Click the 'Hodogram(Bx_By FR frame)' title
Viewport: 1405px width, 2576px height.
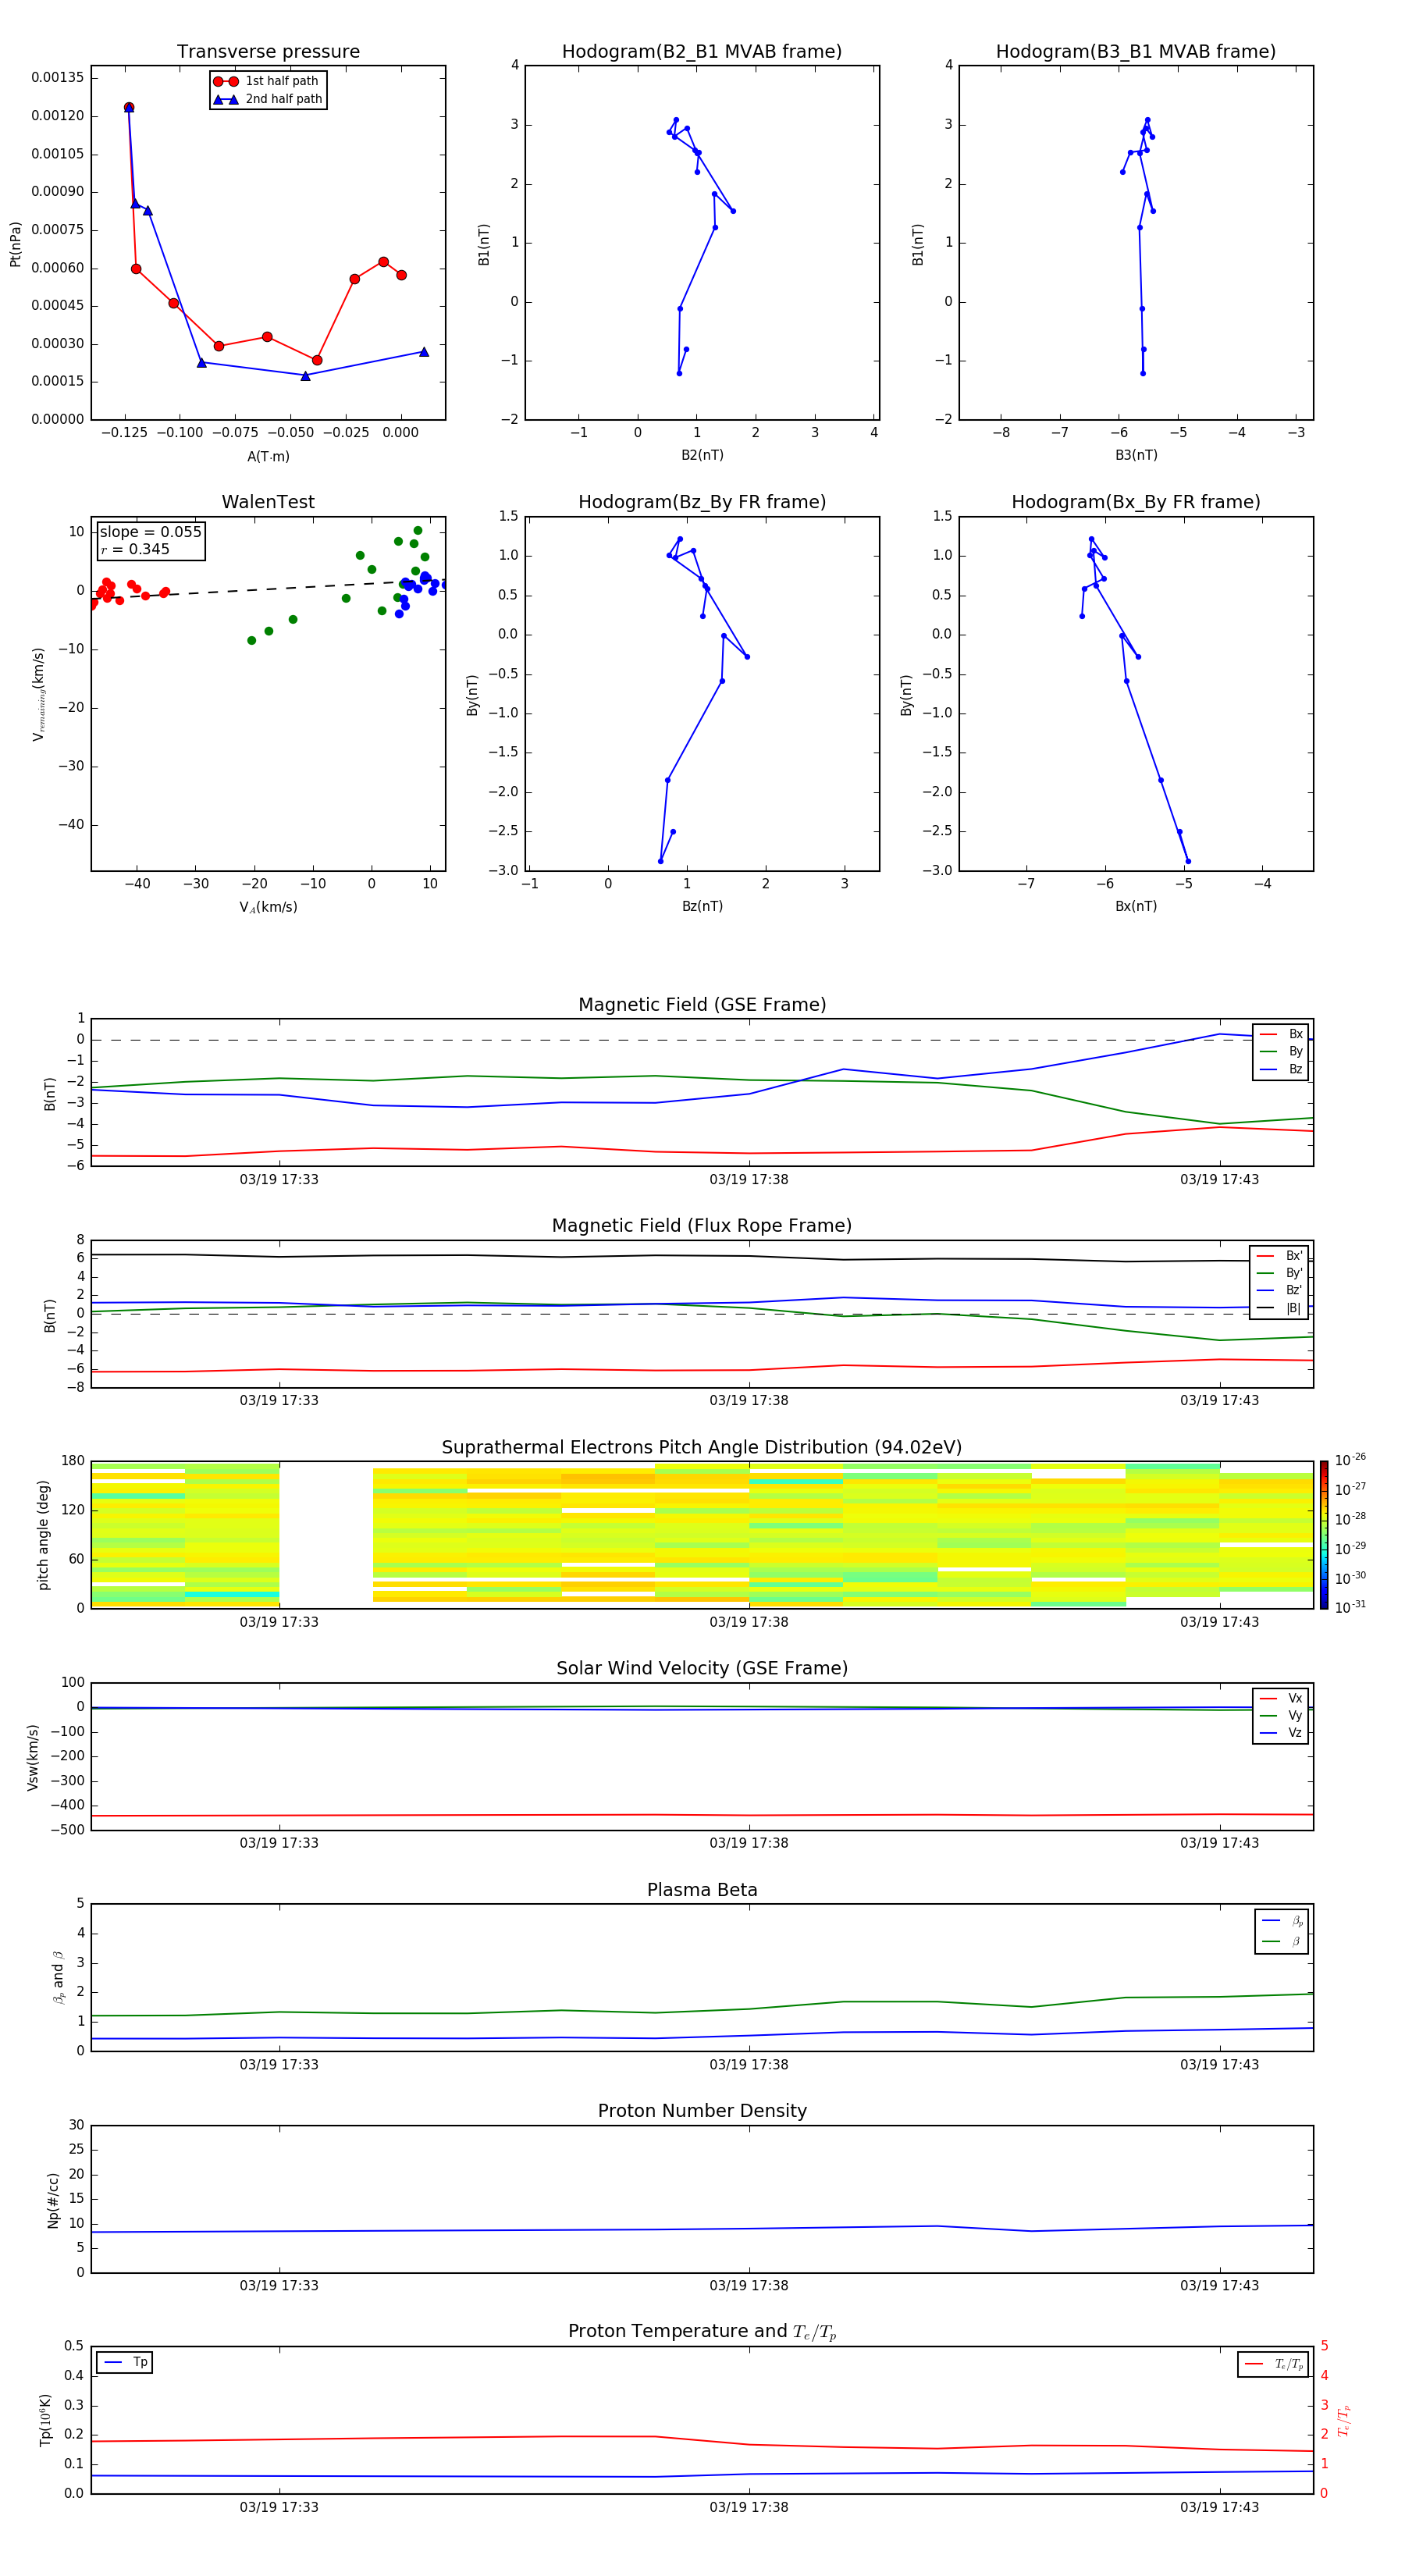coord(1136,502)
